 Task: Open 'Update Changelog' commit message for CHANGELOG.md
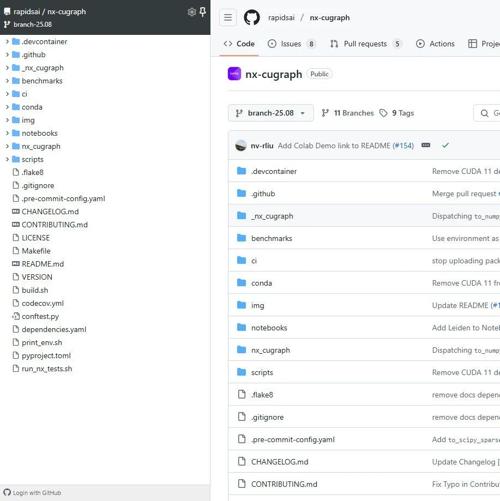point(466,462)
